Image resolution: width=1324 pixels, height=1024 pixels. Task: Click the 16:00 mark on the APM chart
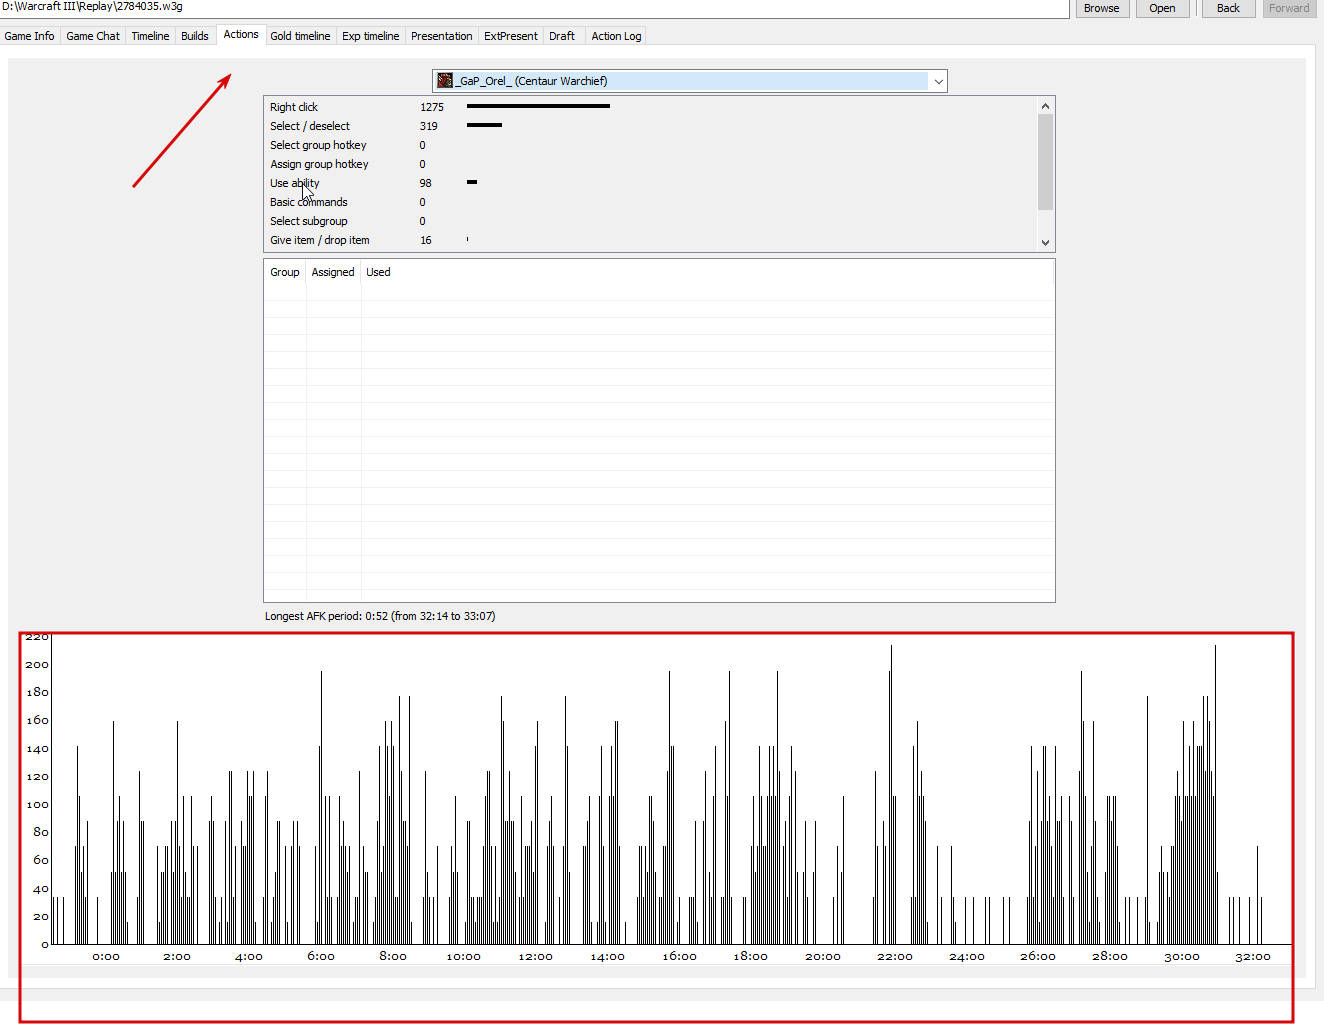coord(680,956)
